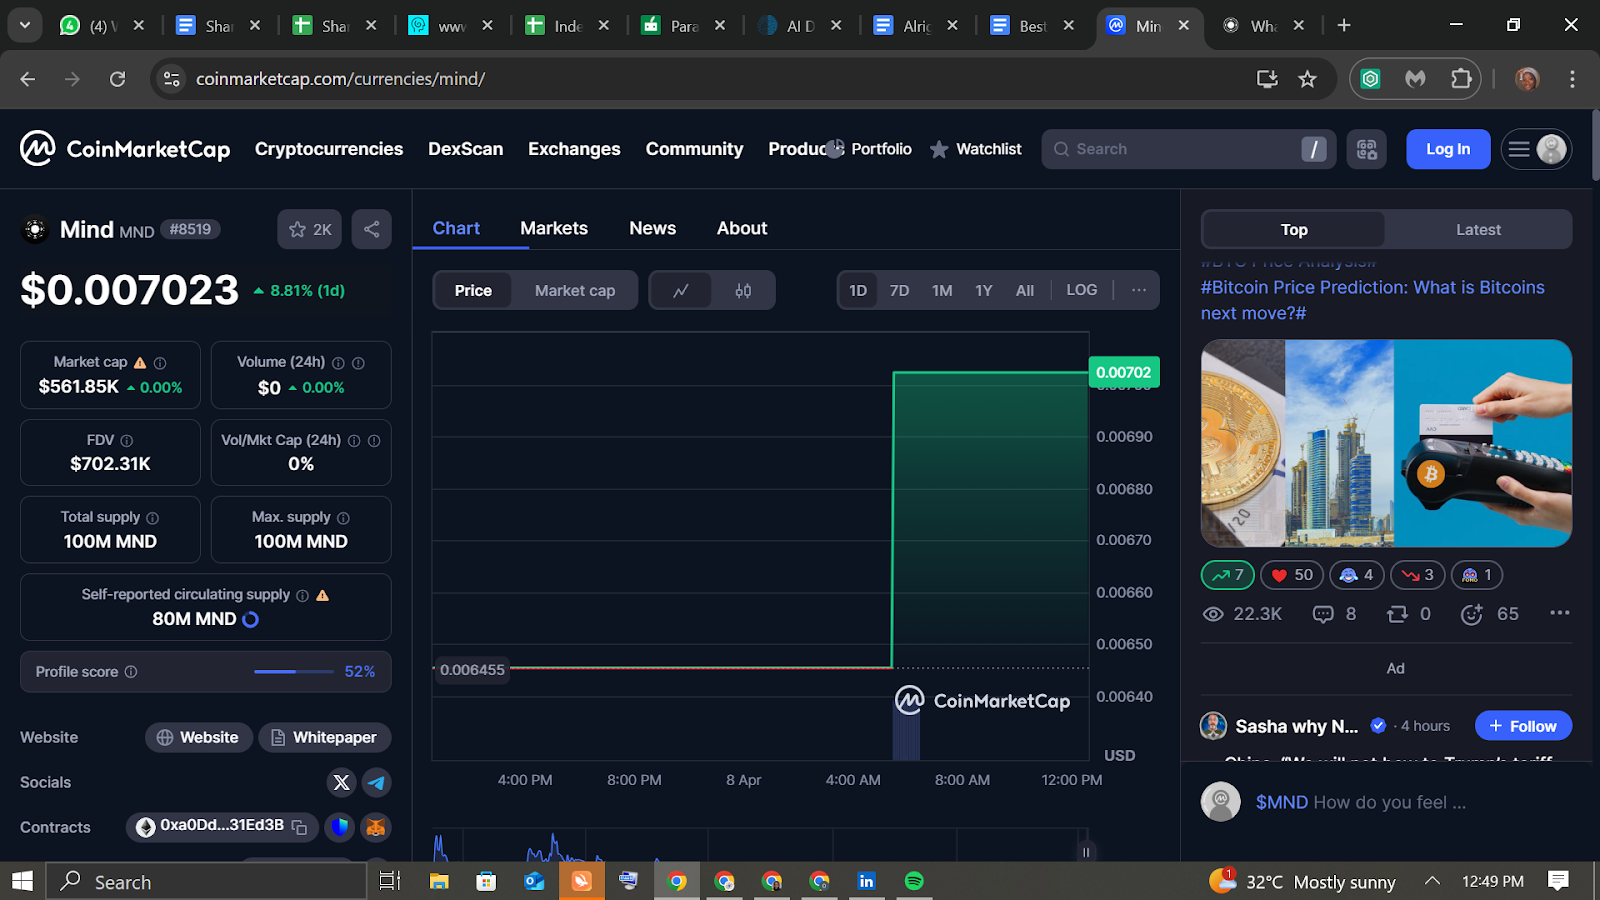Select the 1D time range
Viewport: 1600px width, 900px height.
(x=858, y=290)
